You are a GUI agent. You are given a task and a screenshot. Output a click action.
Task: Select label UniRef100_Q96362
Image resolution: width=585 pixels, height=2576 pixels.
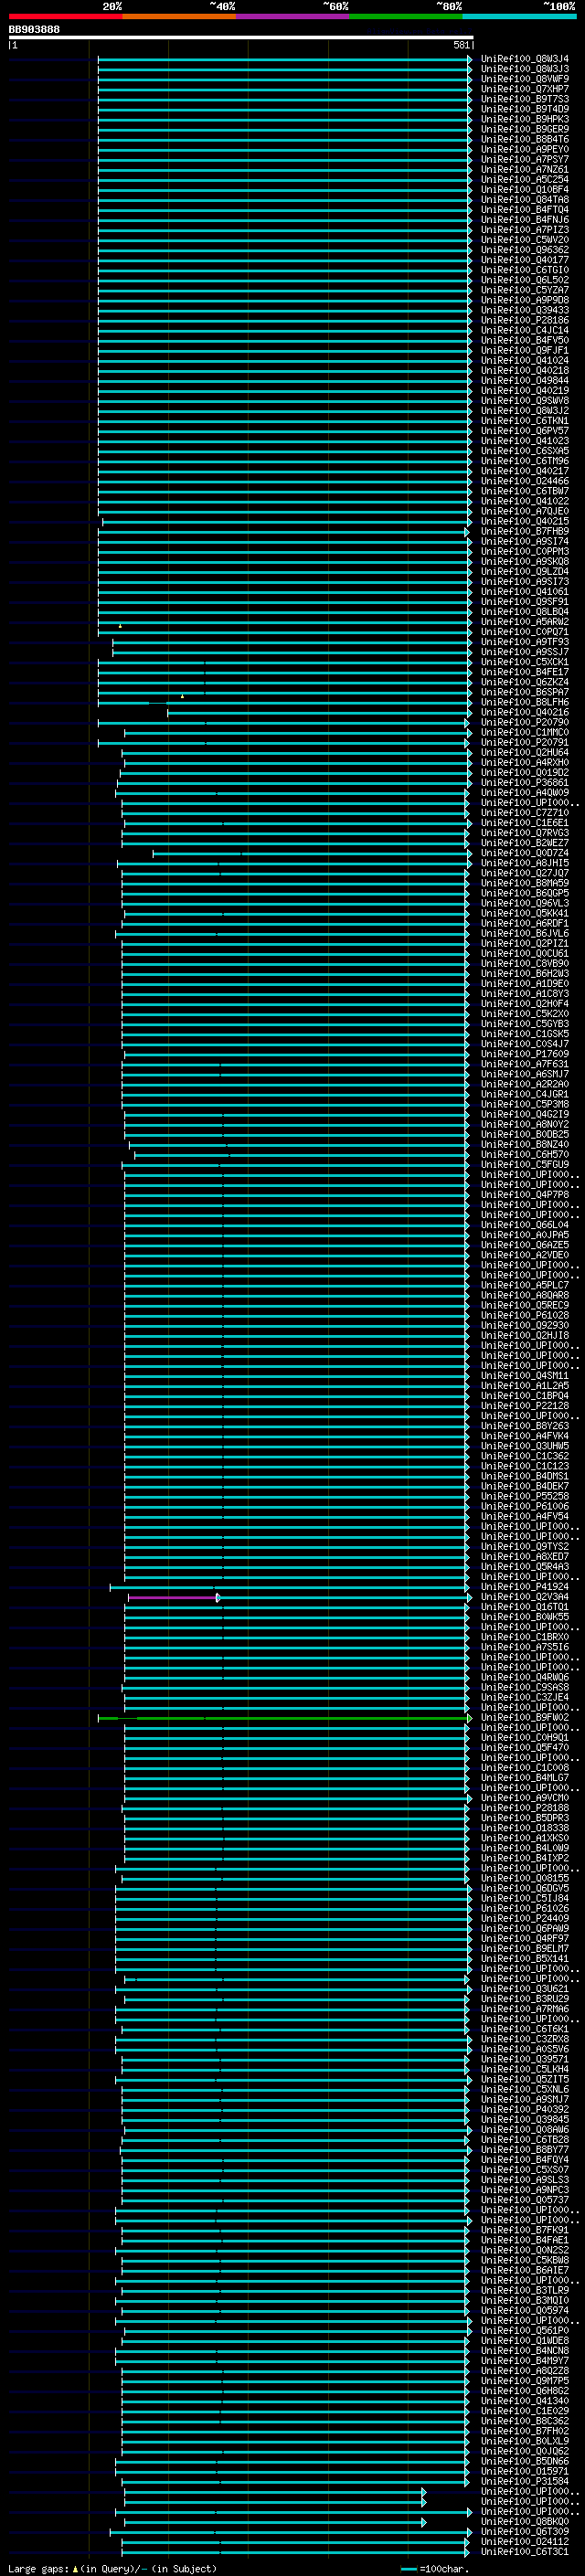(525, 250)
